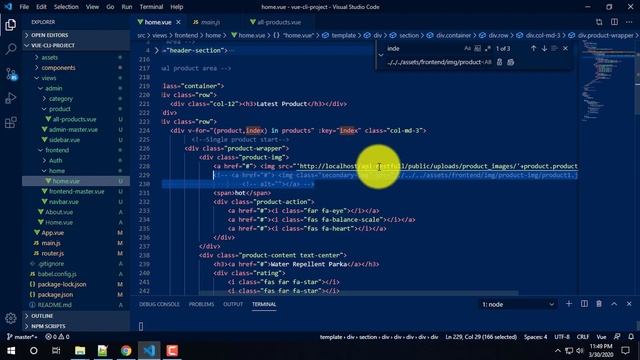Go to previous match in find widget
Viewport: 640px width, 360px height.
tap(533, 49)
